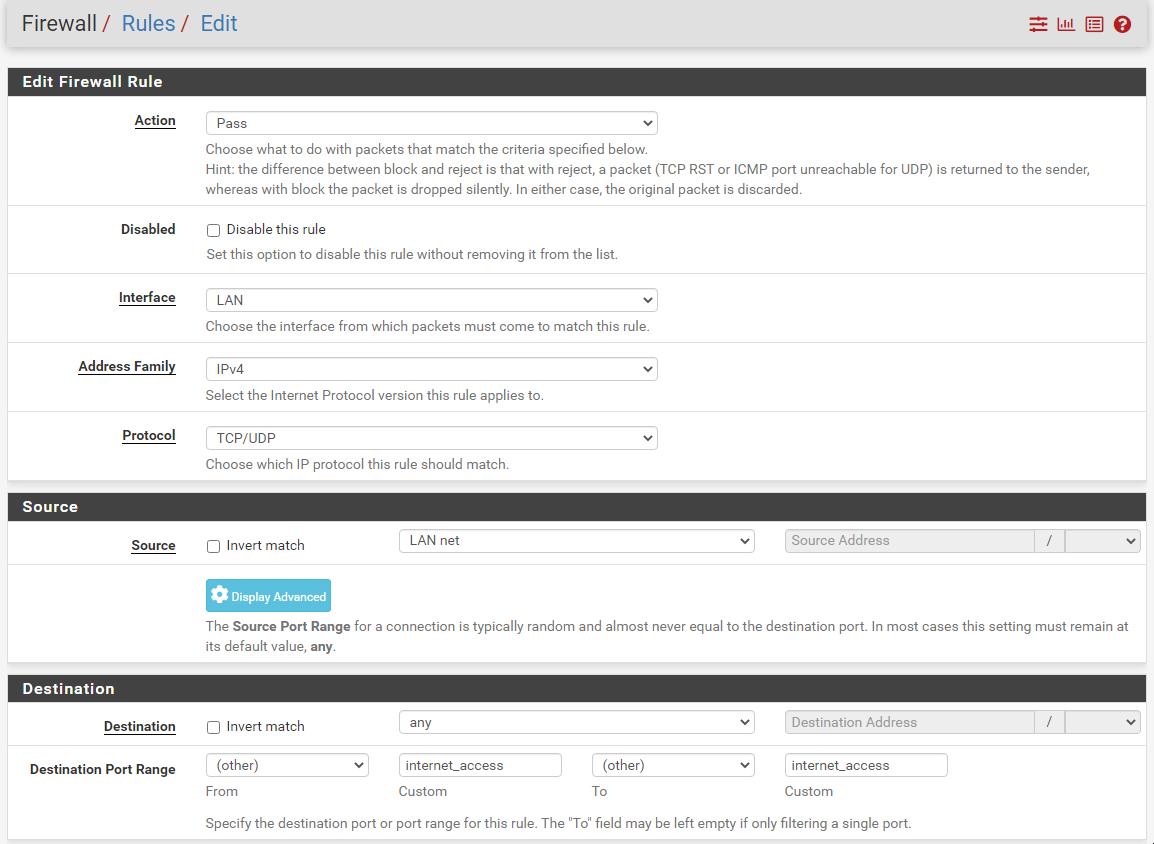
Task: Open the help question mark icon
Action: (1122, 24)
